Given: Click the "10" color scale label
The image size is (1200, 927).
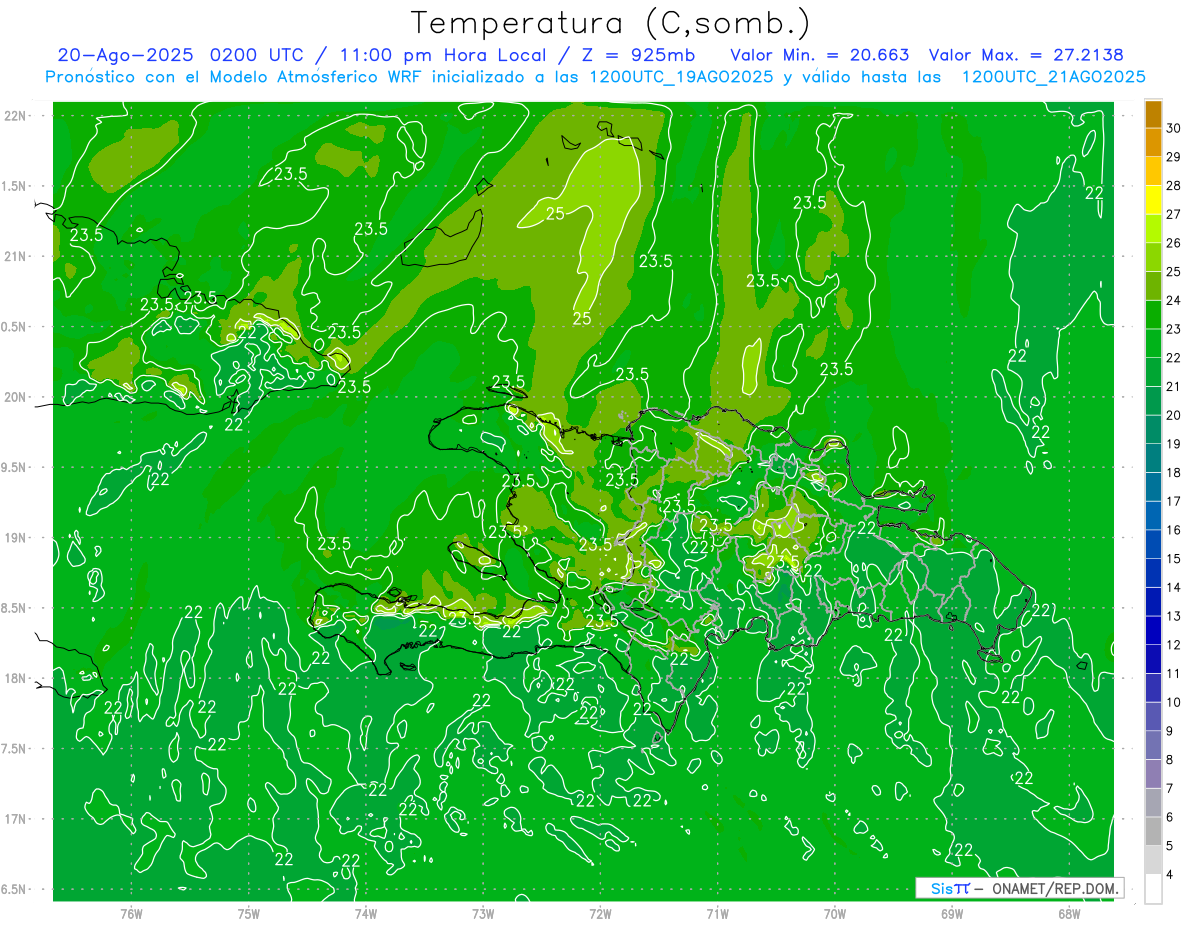Looking at the screenshot, I should 1174,702.
